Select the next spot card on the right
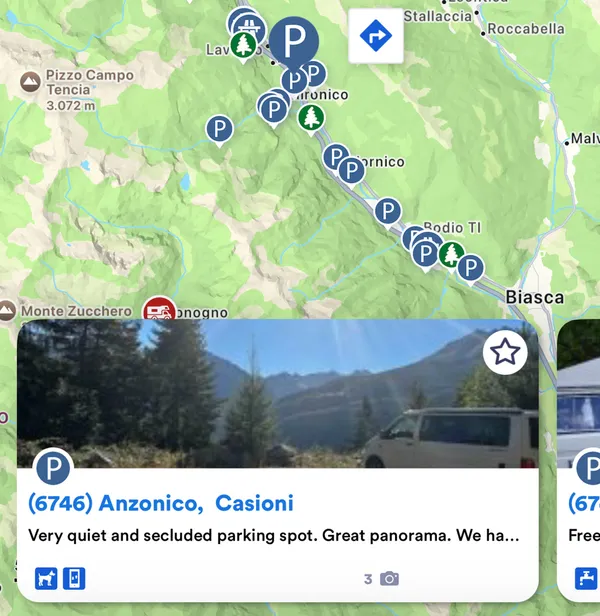 tap(578, 460)
